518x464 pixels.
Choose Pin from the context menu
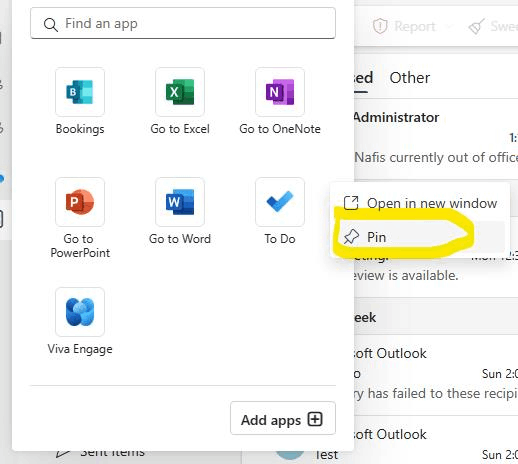420,237
